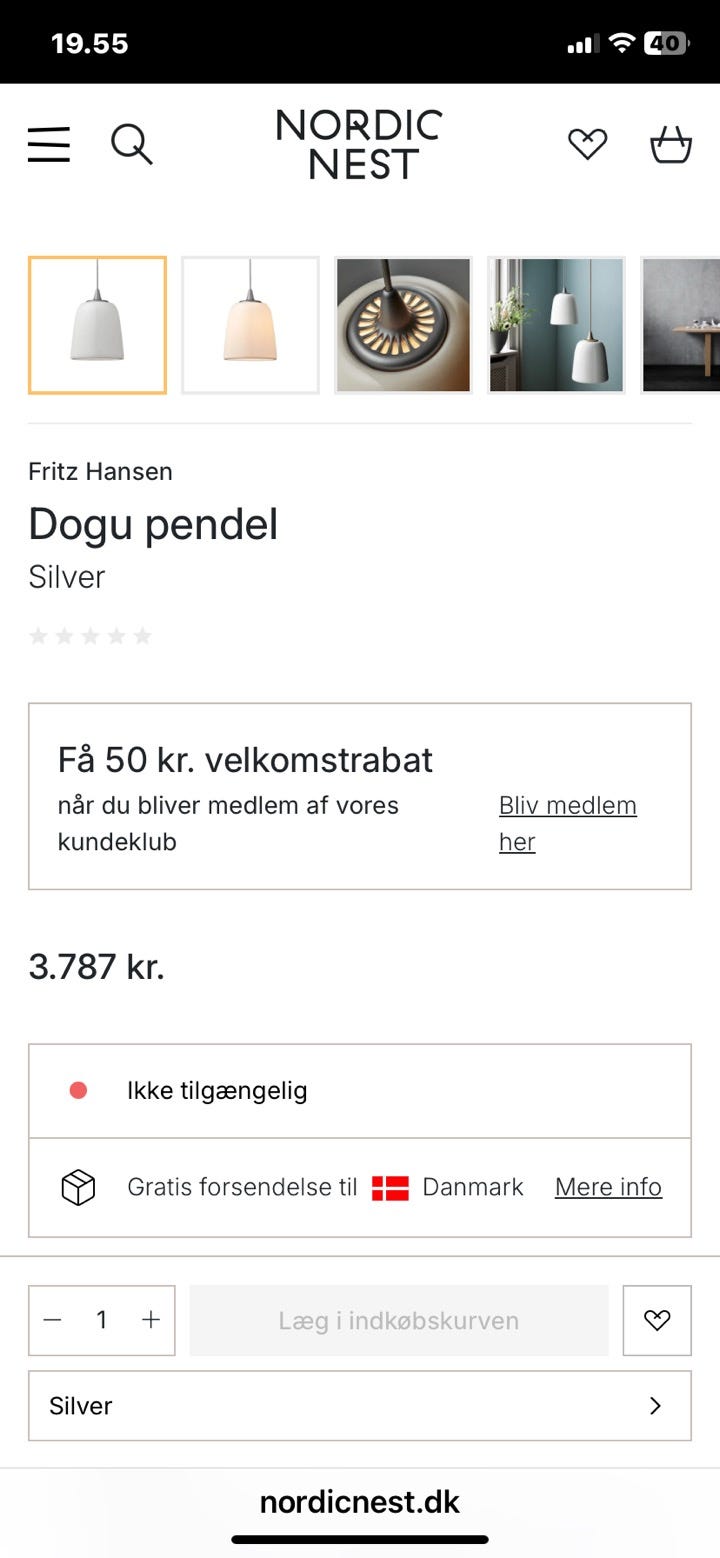The image size is (720, 1558).
Task: View the lit pendant thumbnail
Action: (250, 325)
